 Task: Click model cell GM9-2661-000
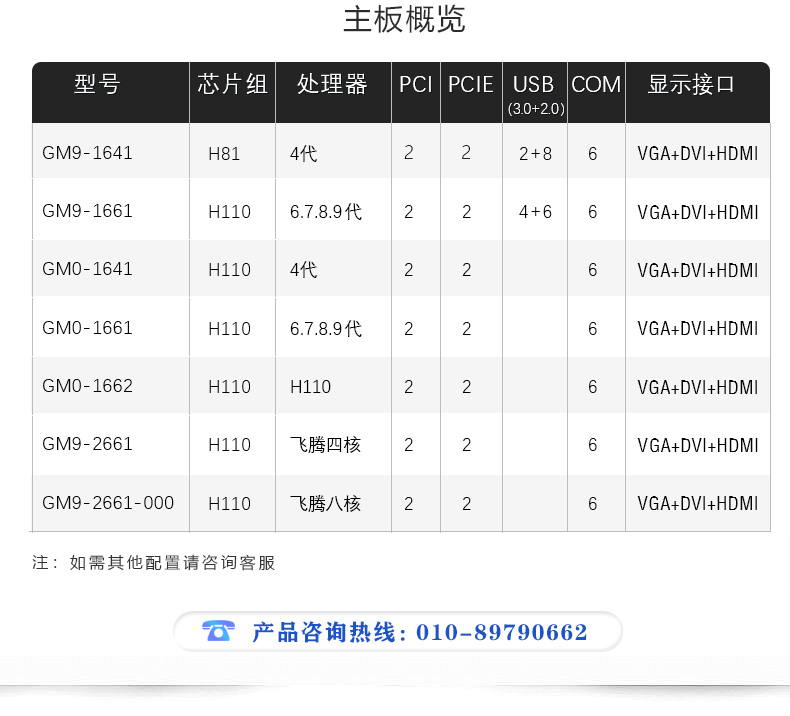coord(108,502)
